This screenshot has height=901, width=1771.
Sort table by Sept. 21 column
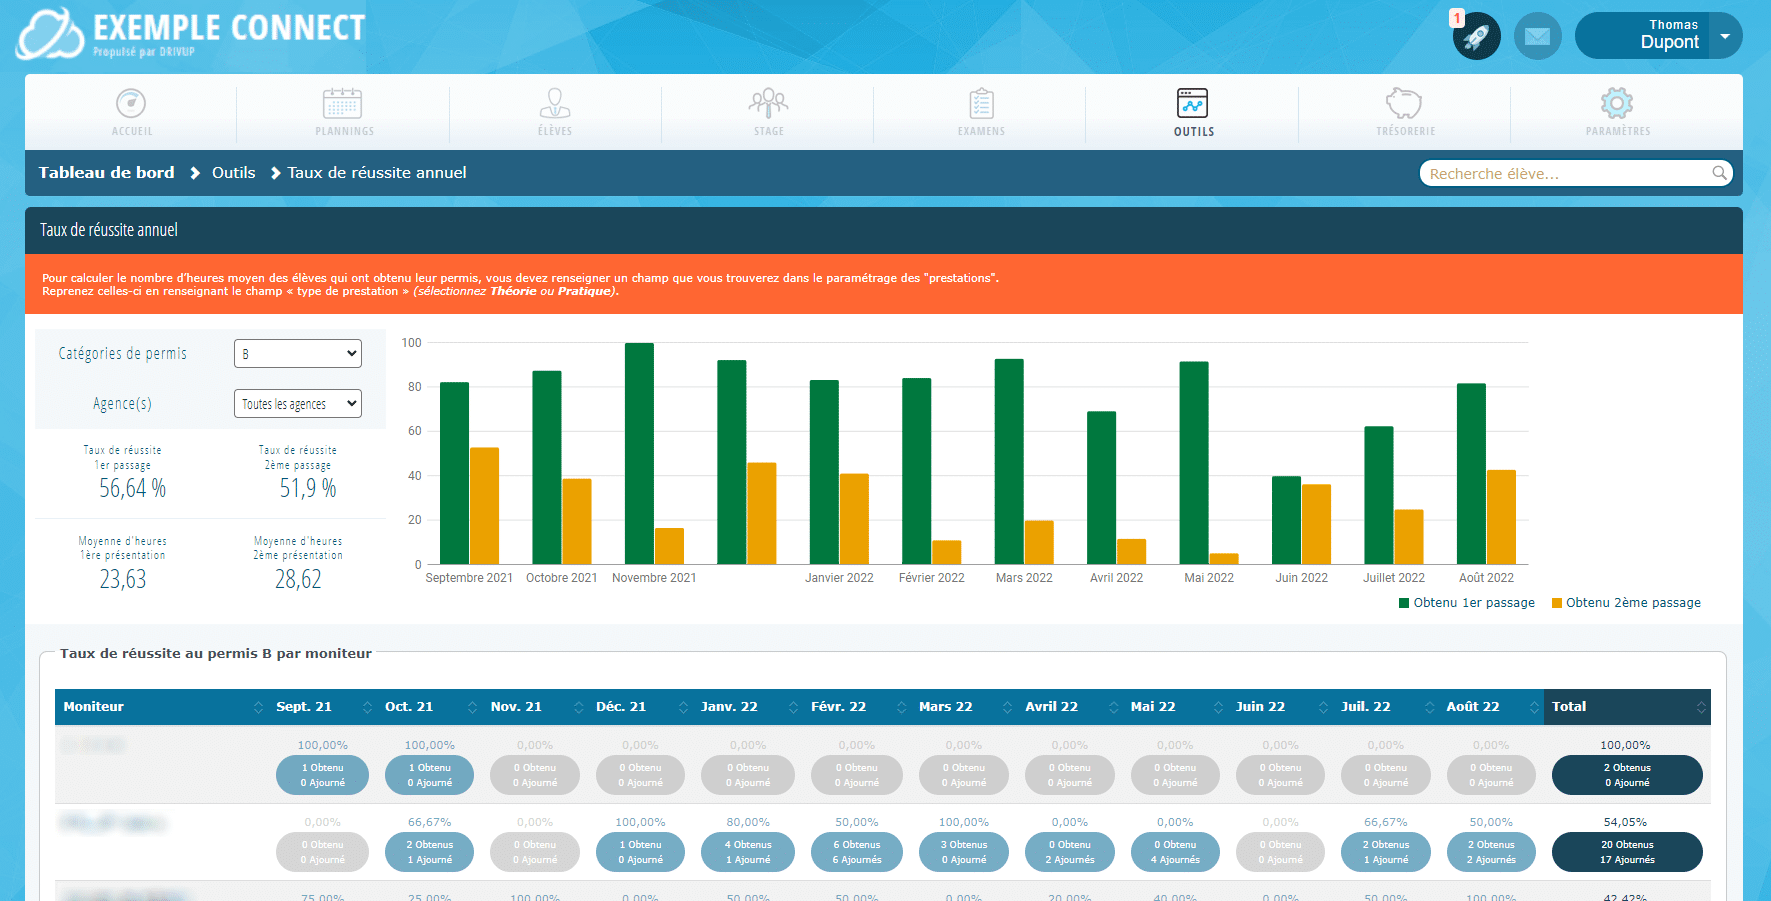(x=322, y=707)
